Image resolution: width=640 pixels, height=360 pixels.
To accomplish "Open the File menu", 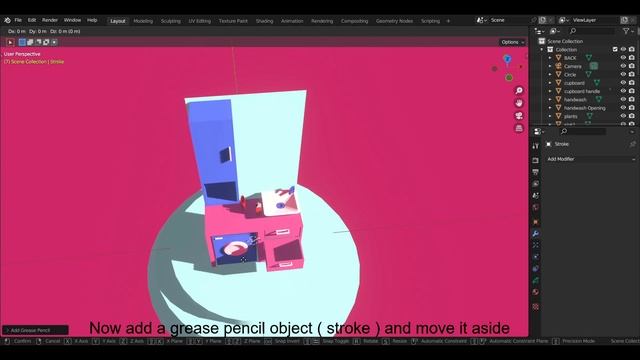I will (x=18, y=20).
